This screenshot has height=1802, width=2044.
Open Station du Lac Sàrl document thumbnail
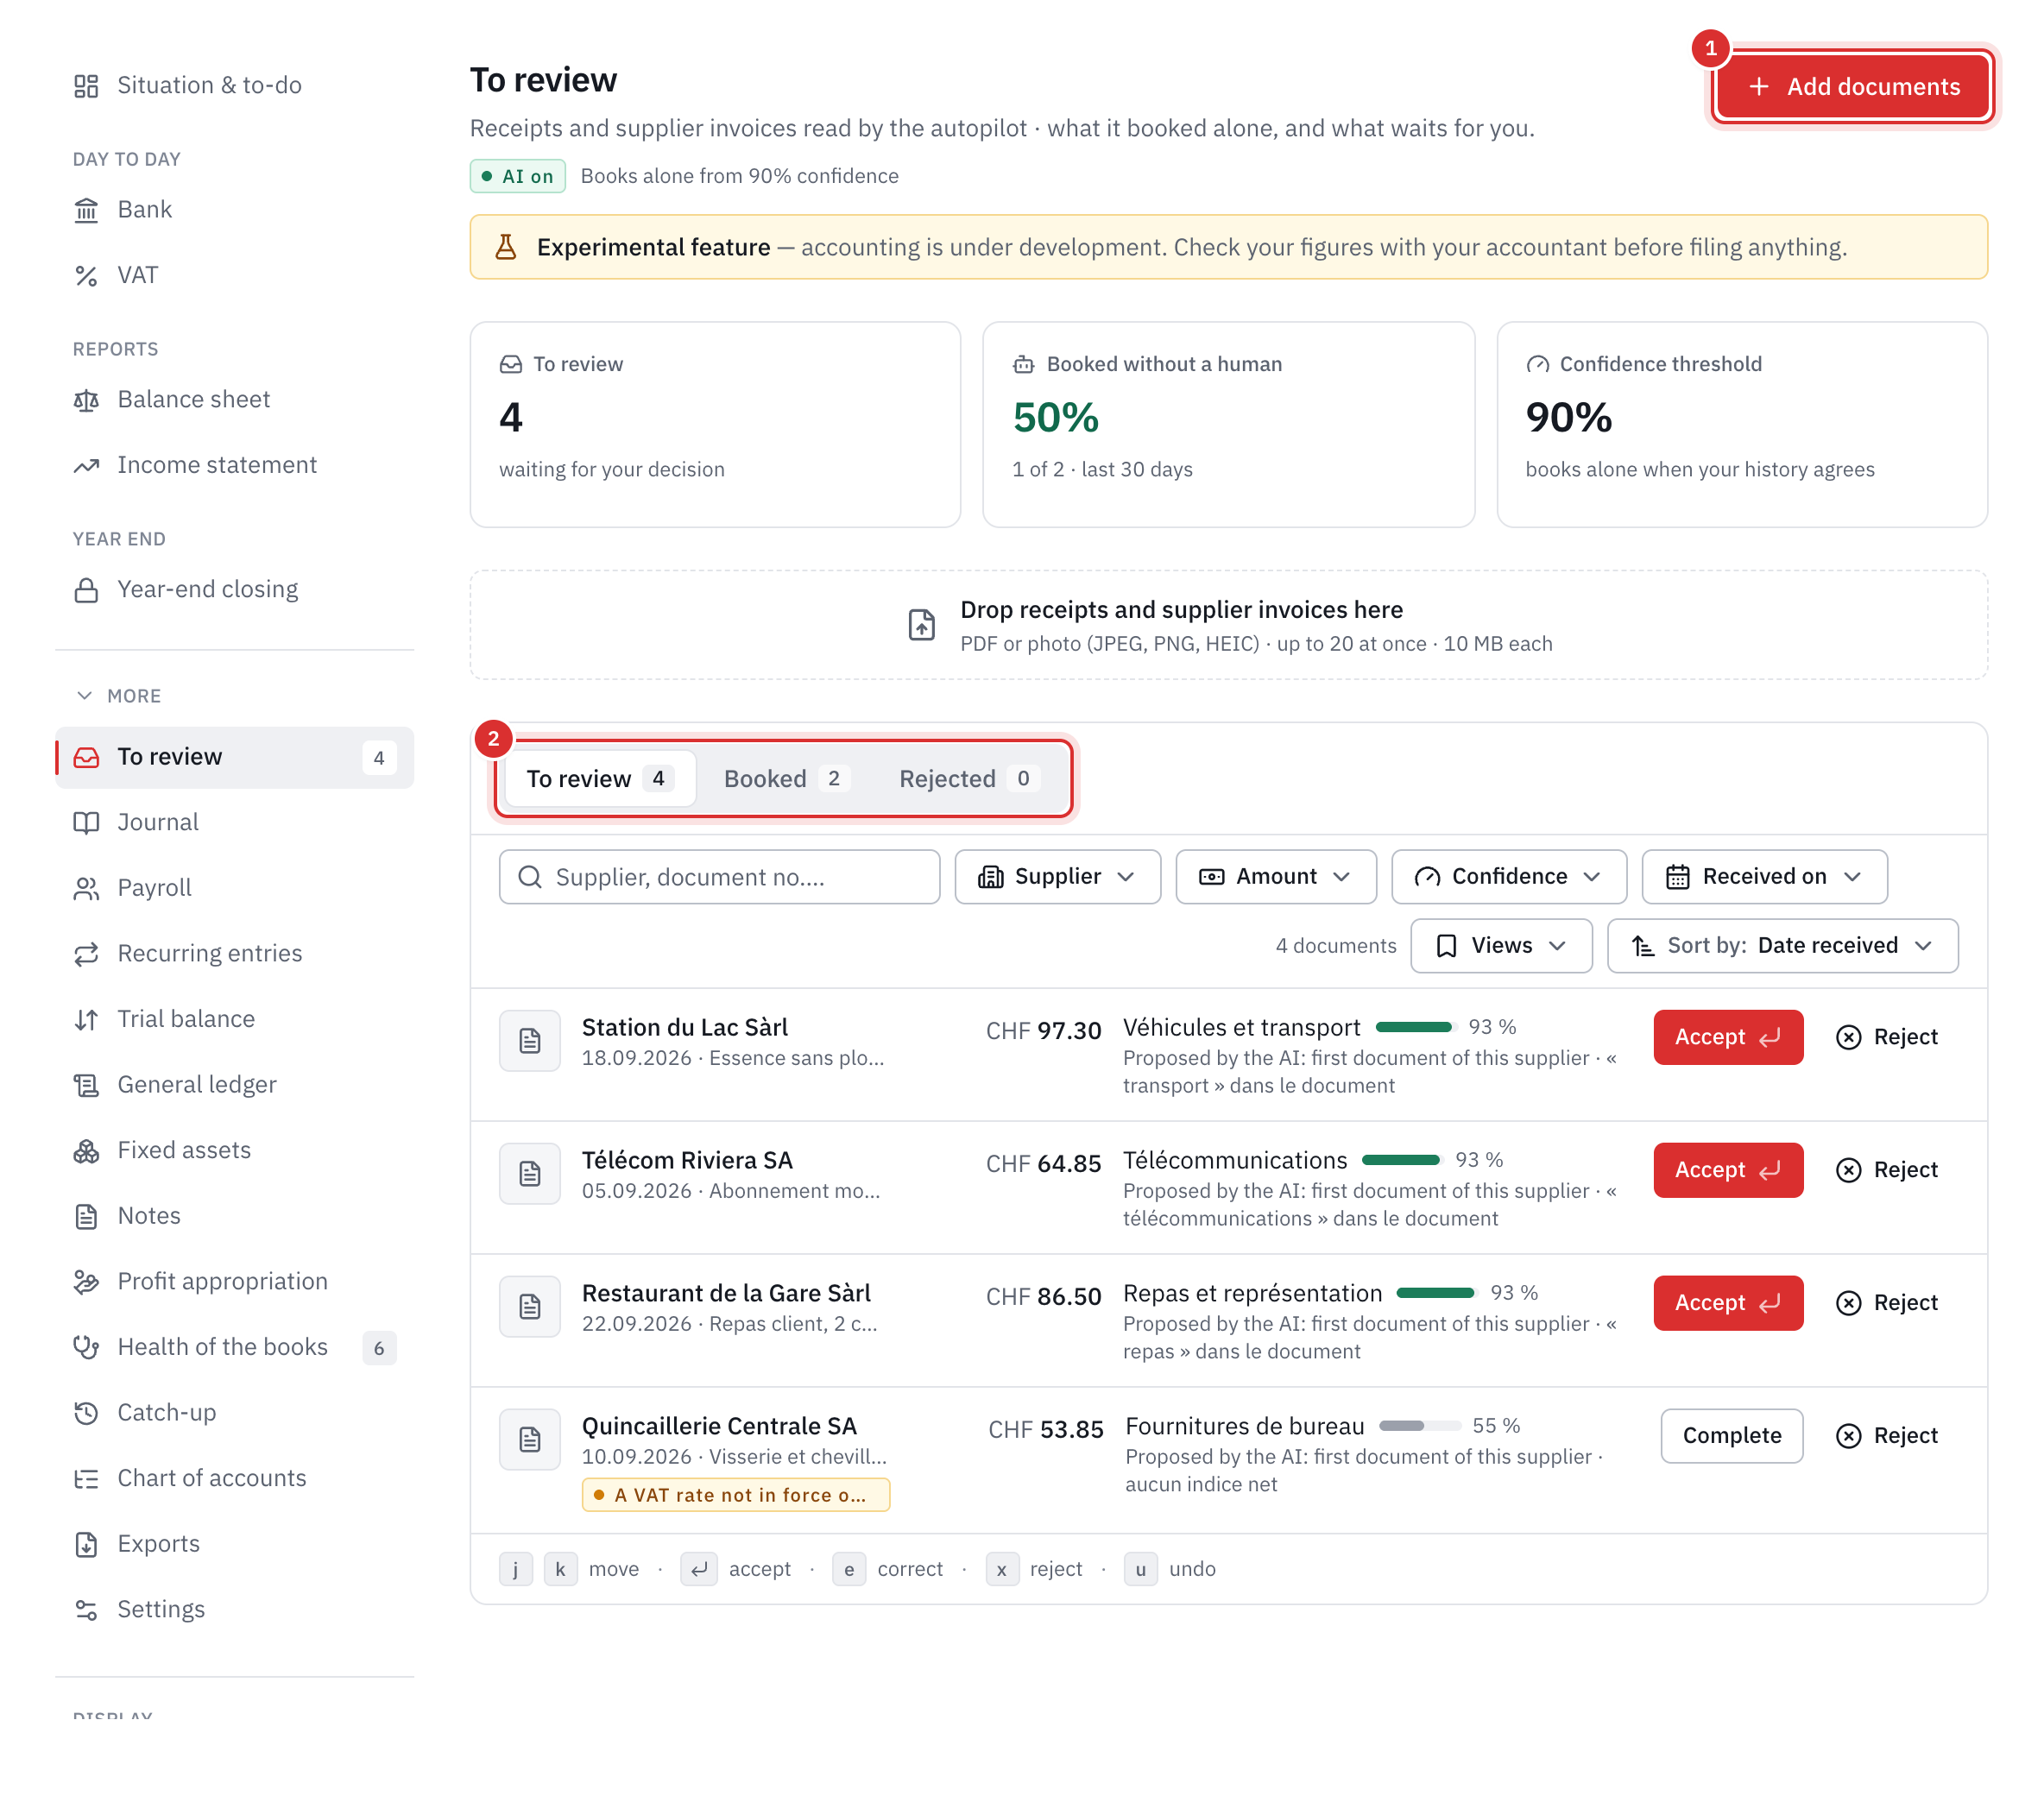tap(530, 1041)
